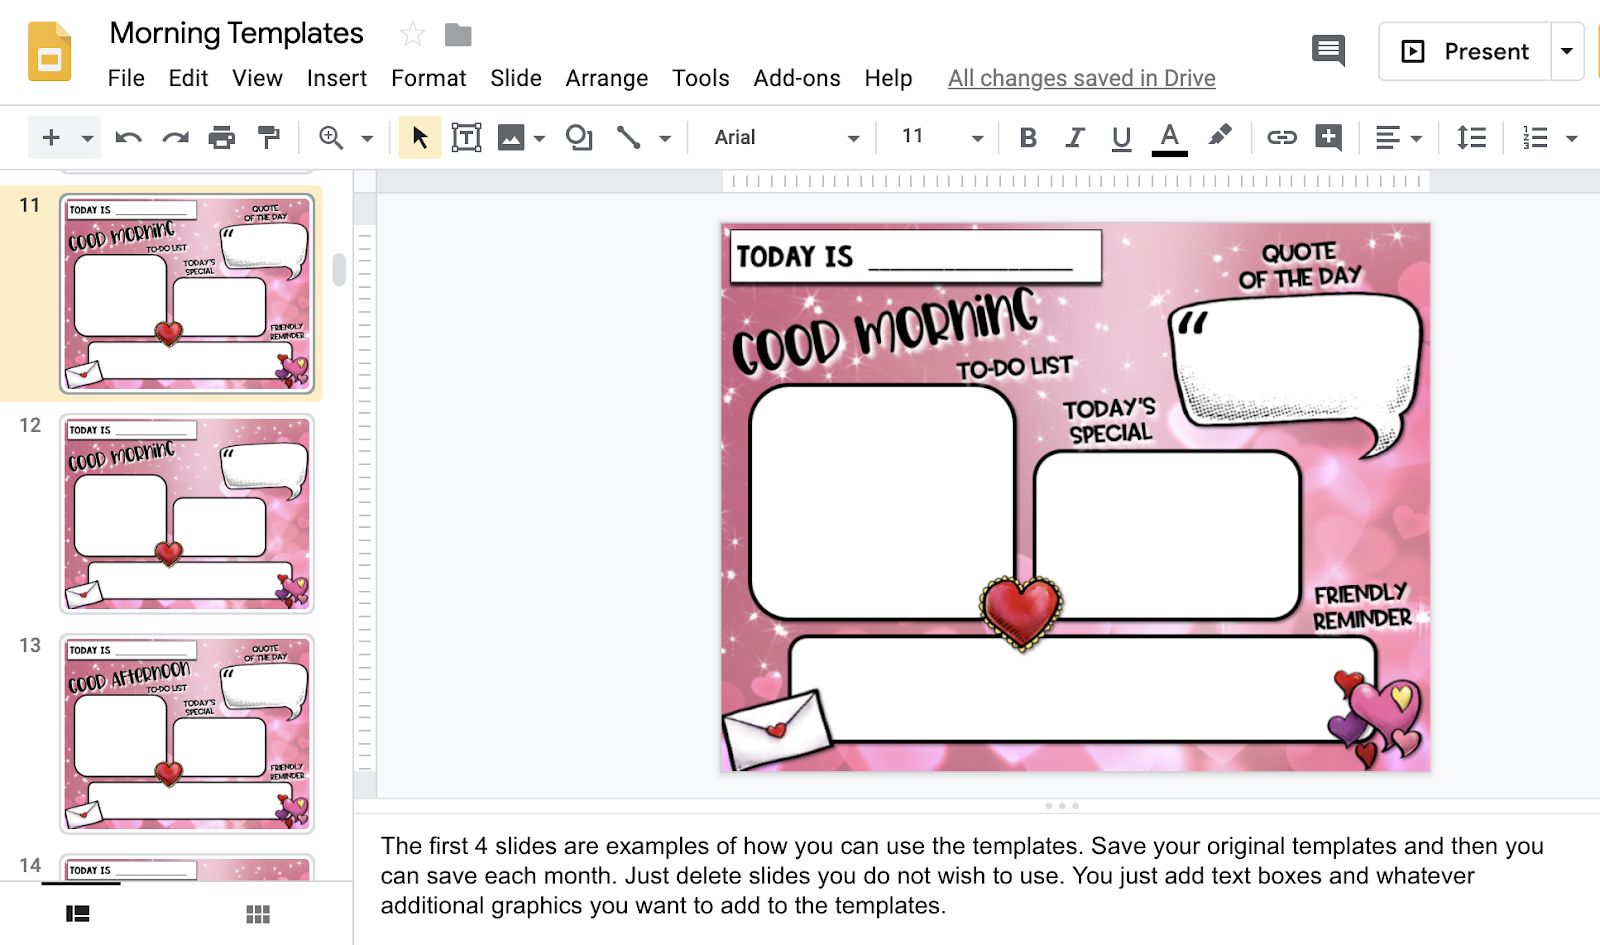Toggle italic formatting
1600x945 pixels.
[x=1074, y=137]
